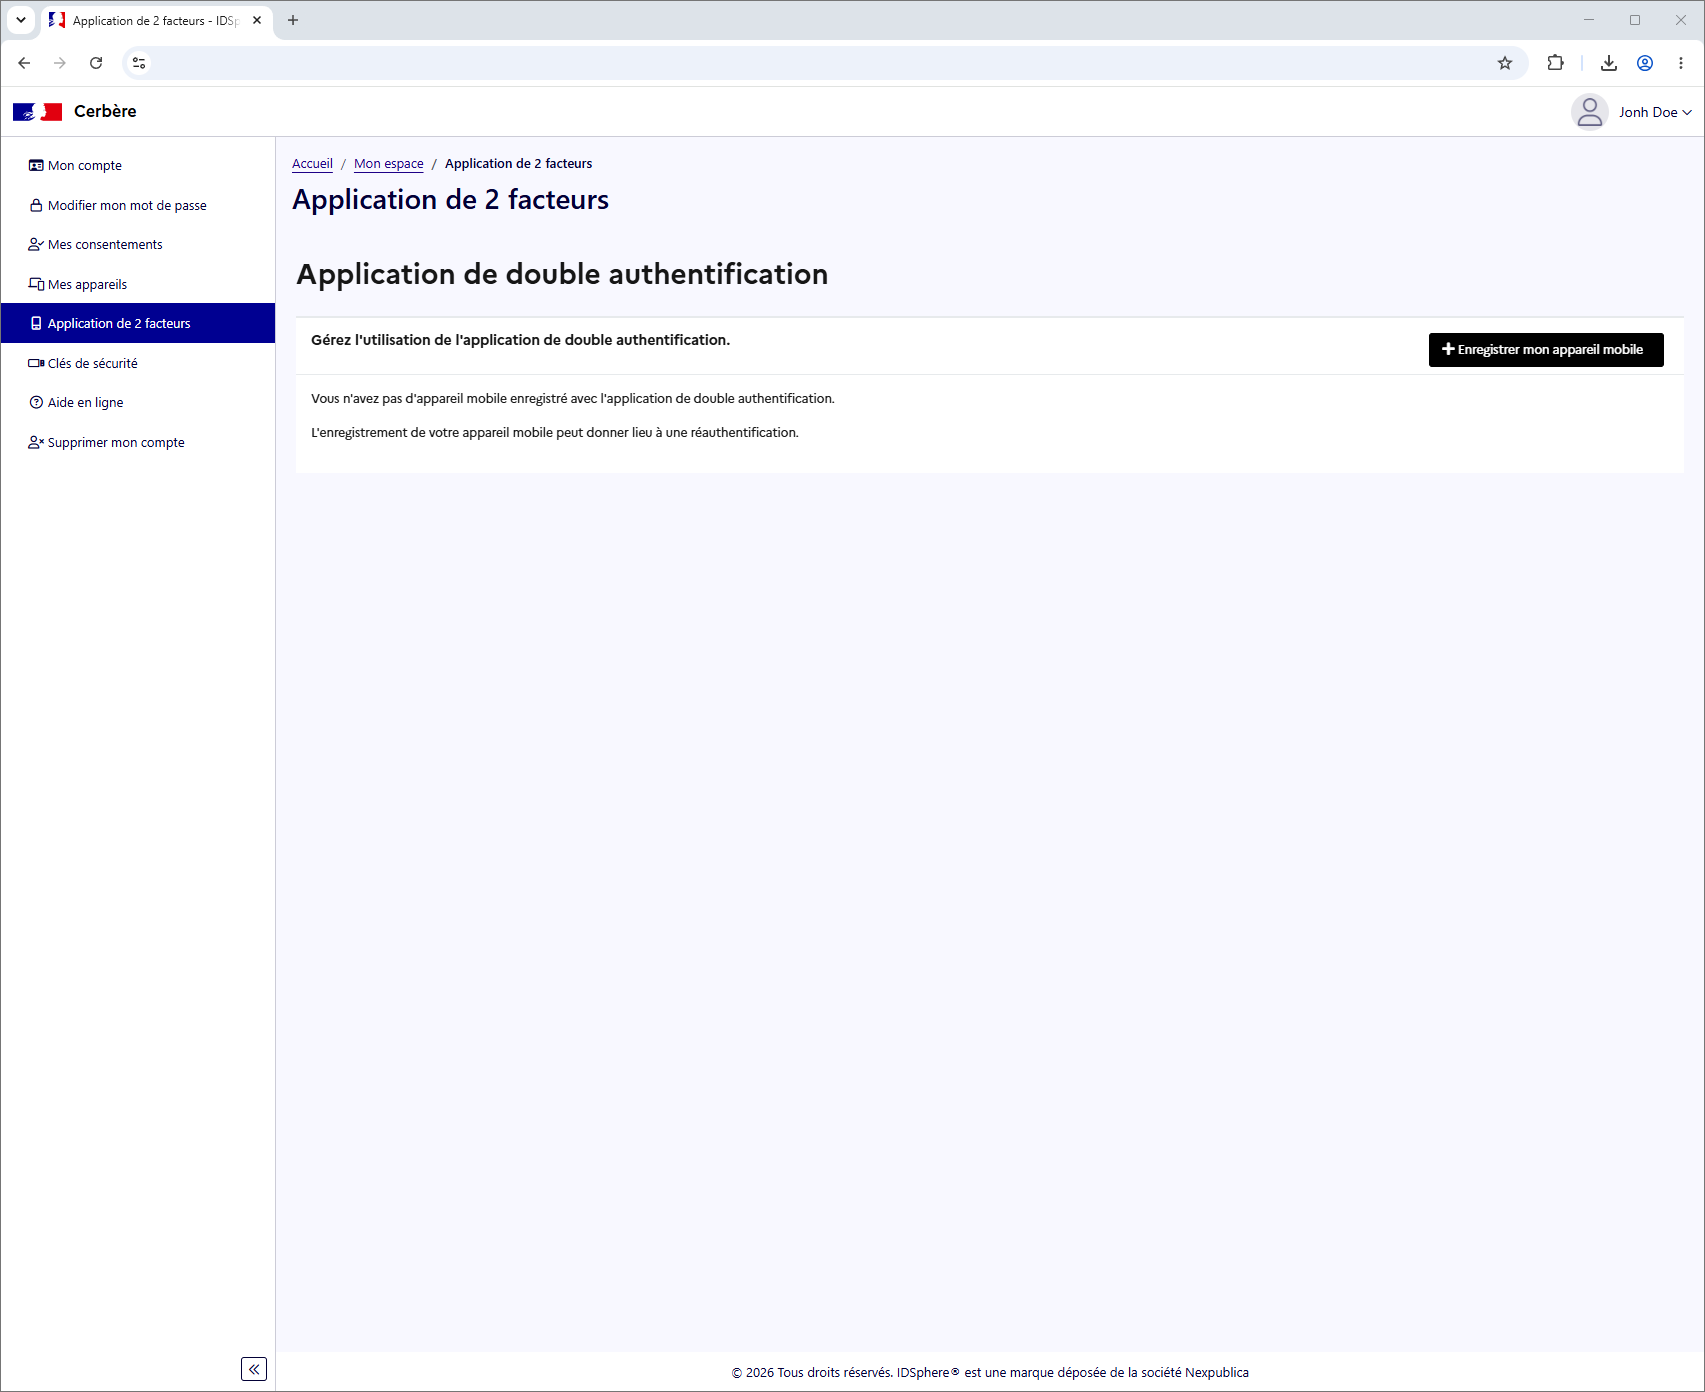The width and height of the screenshot is (1705, 1392).
Task: Click the footer copyright text
Action: point(990,1373)
